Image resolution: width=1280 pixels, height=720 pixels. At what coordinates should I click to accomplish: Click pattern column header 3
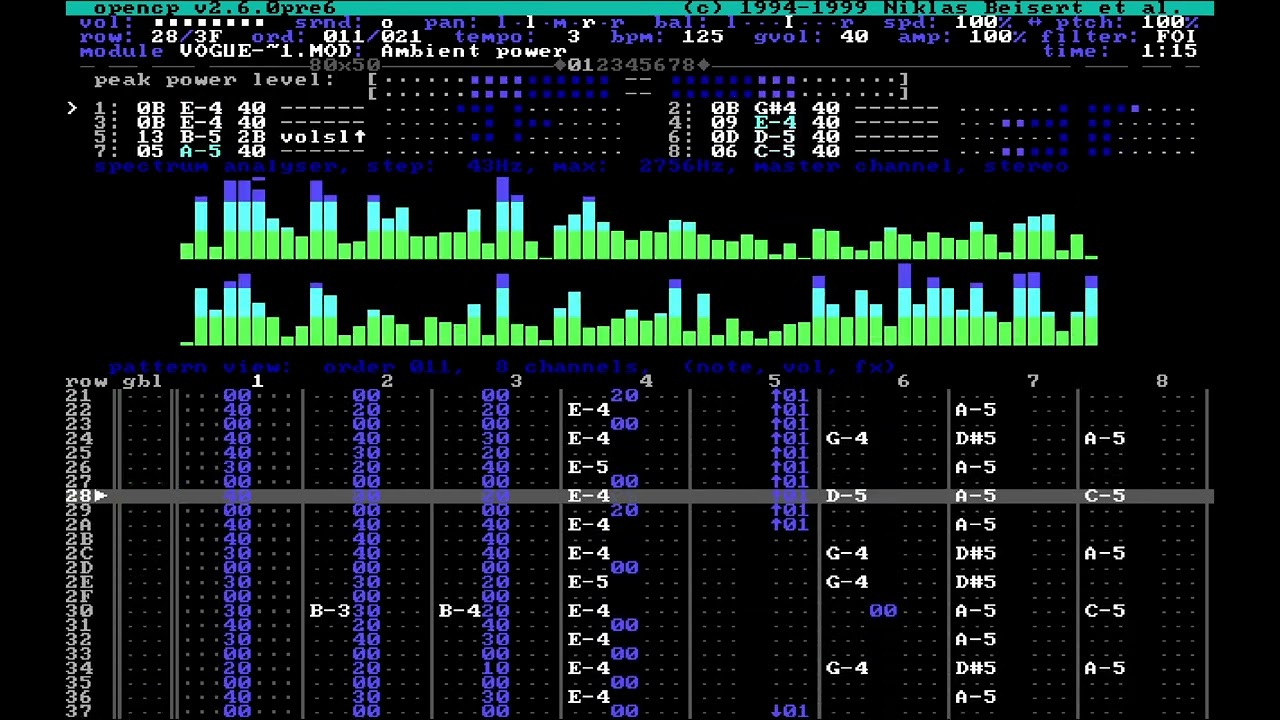tap(516, 381)
